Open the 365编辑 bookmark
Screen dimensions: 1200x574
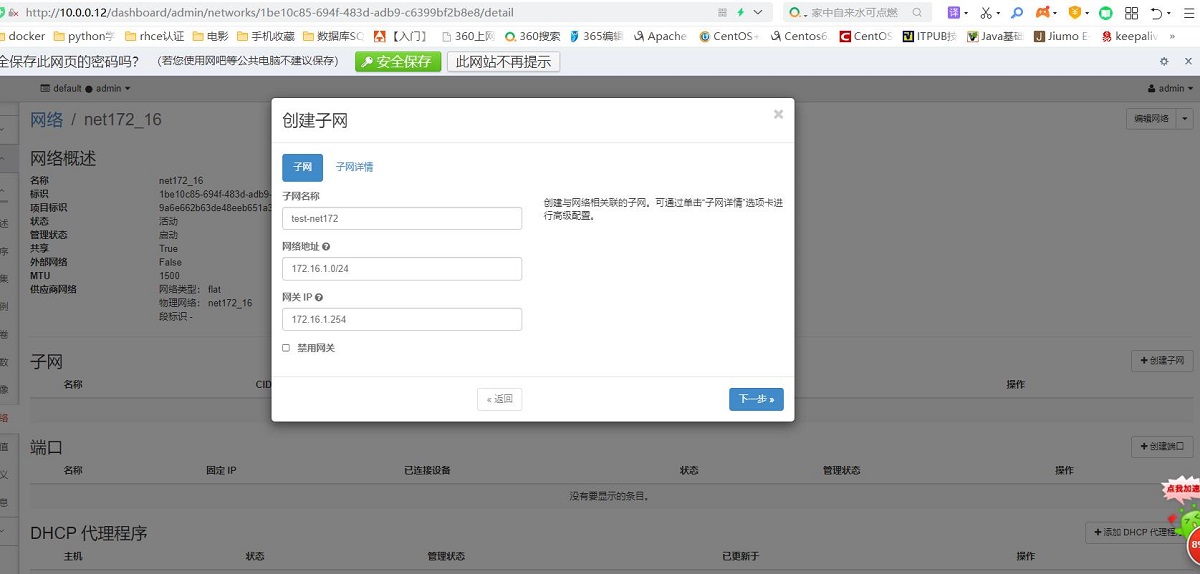pos(596,36)
